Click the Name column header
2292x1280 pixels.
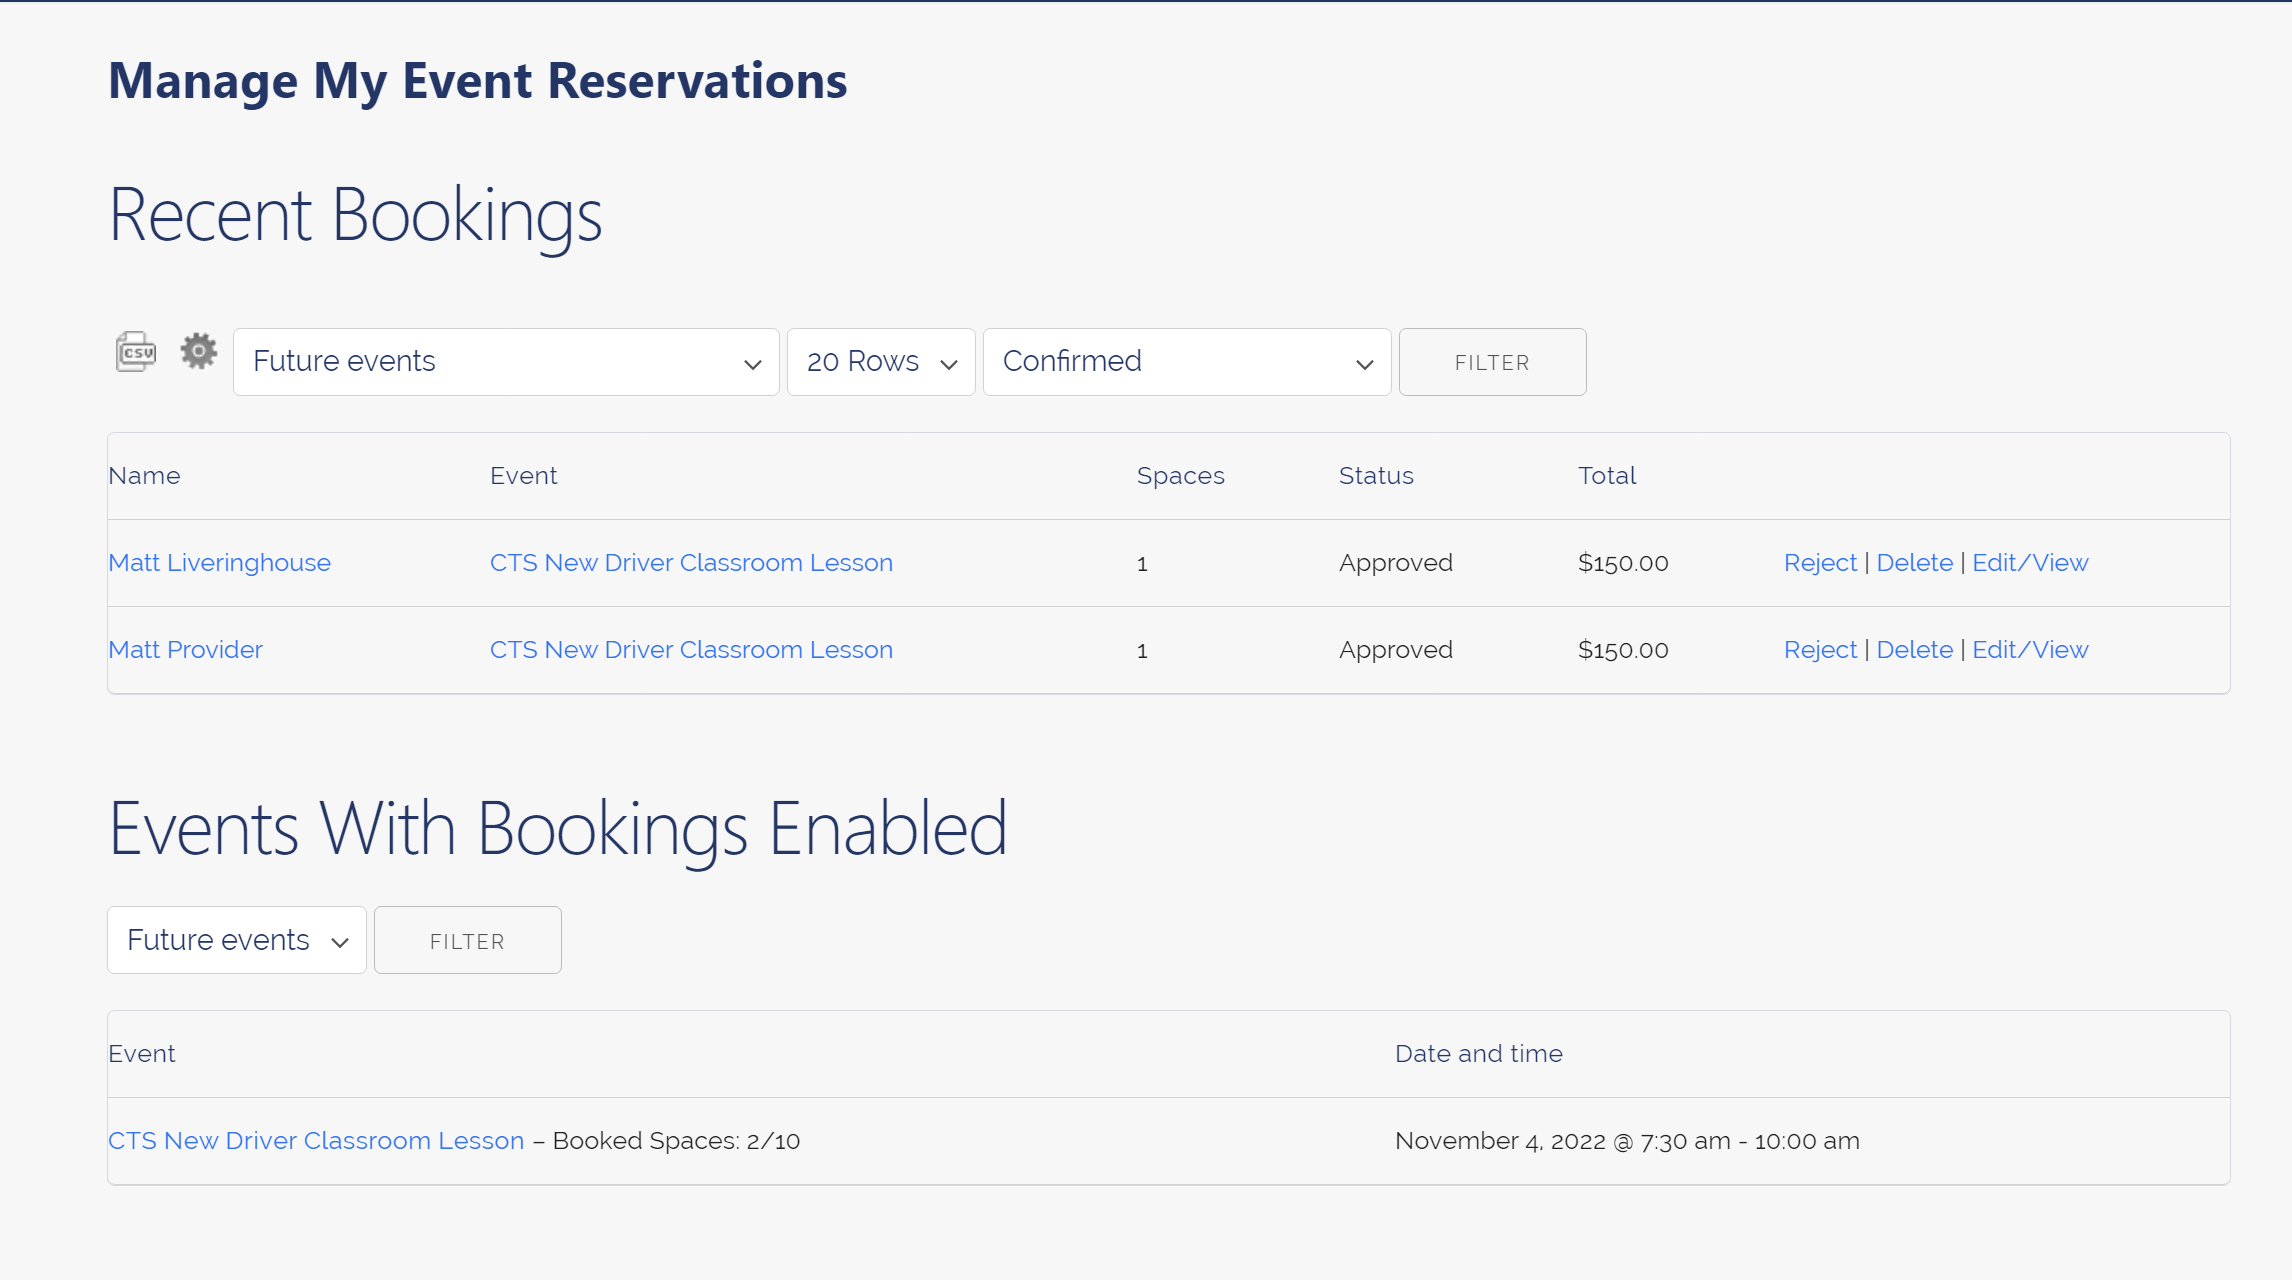pos(144,476)
